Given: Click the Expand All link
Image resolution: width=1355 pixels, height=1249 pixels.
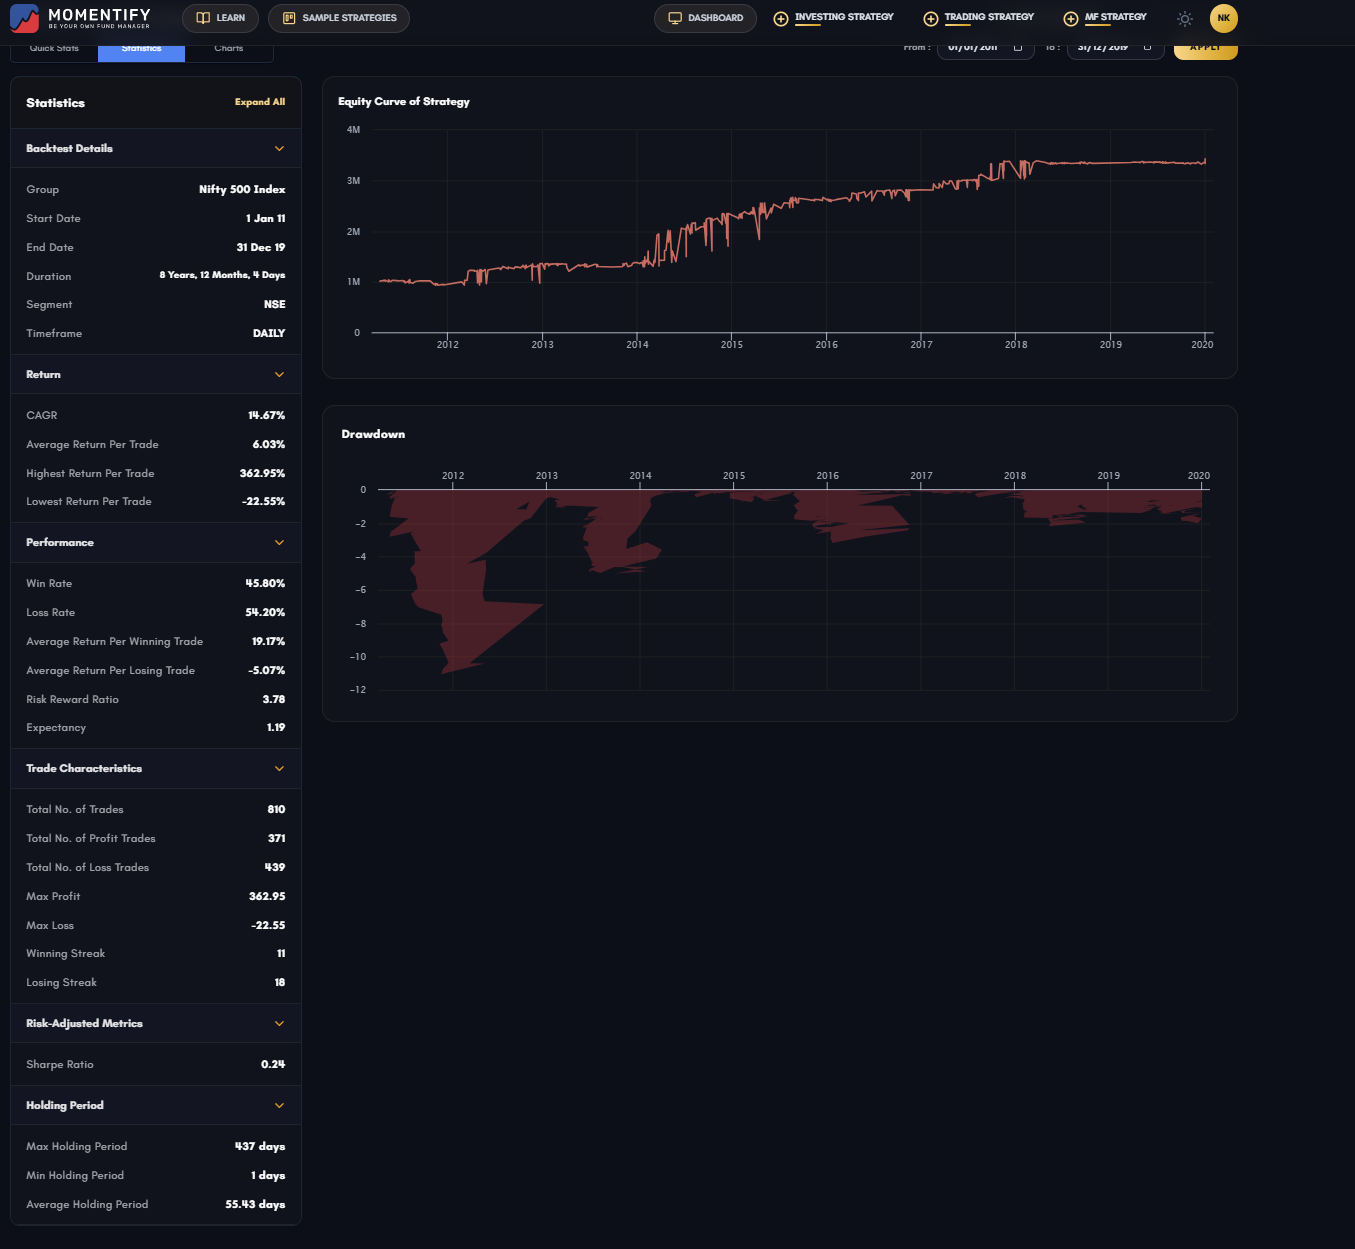Looking at the screenshot, I should 260,102.
